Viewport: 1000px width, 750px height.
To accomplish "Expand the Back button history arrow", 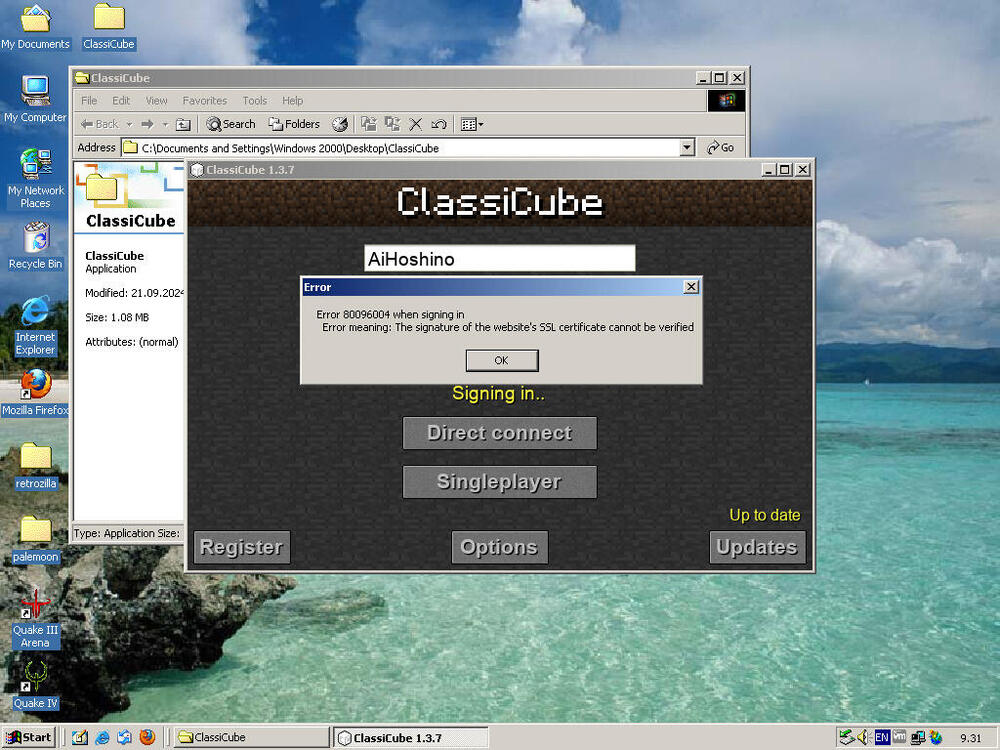I will 129,124.
